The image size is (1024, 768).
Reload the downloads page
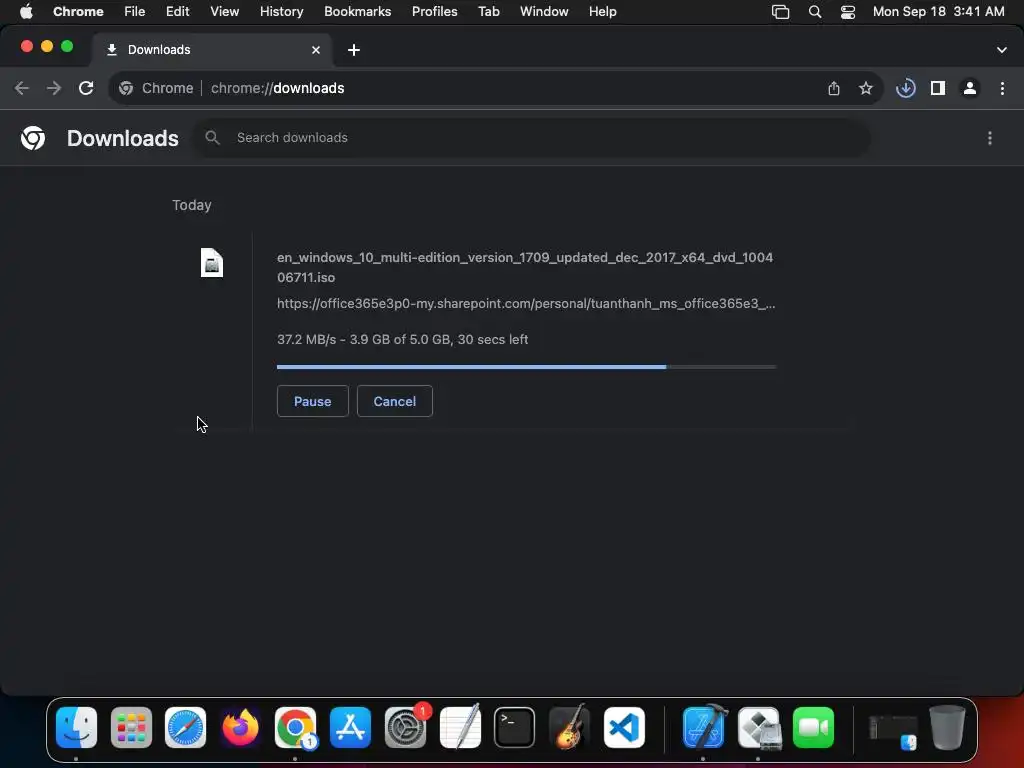pos(86,88)
